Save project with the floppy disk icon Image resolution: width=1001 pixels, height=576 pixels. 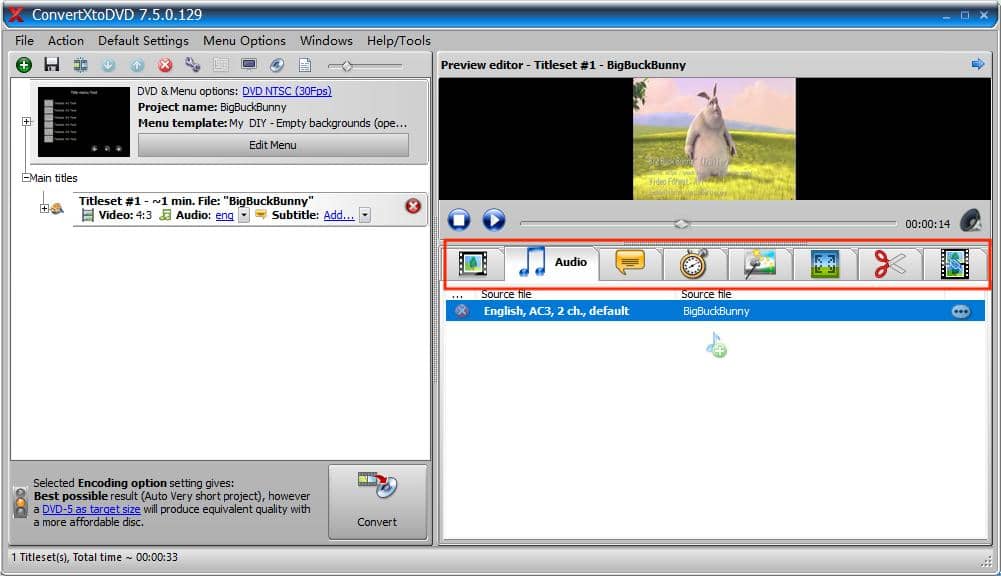click(52, 65)
